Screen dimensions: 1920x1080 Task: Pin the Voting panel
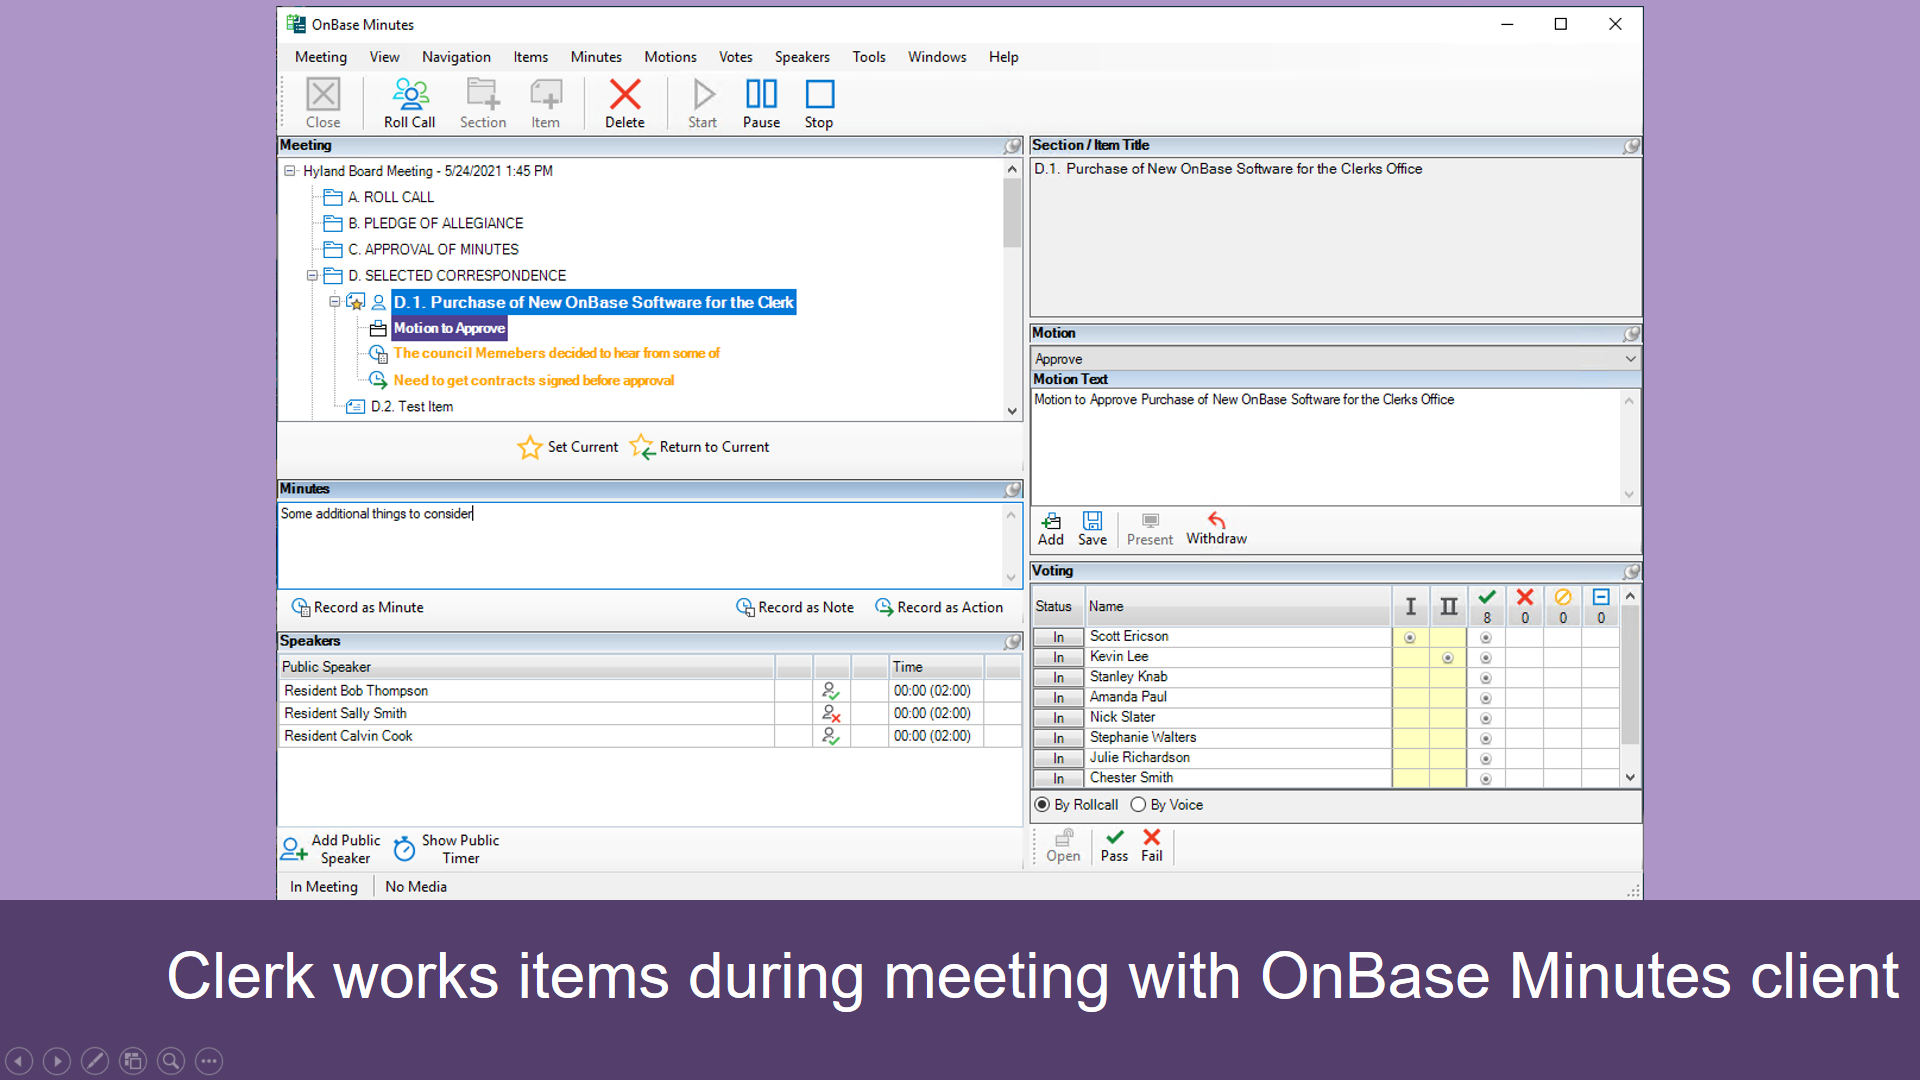point(1632,572)
